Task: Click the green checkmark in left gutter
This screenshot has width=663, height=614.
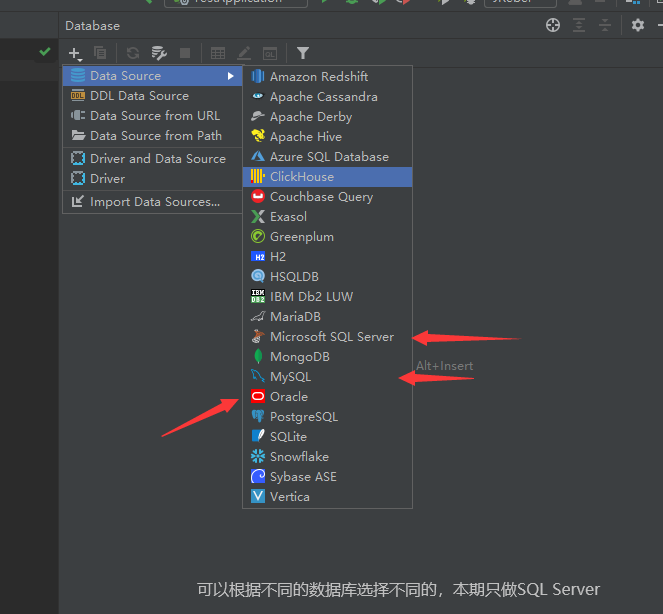Action: coord(45,52)
